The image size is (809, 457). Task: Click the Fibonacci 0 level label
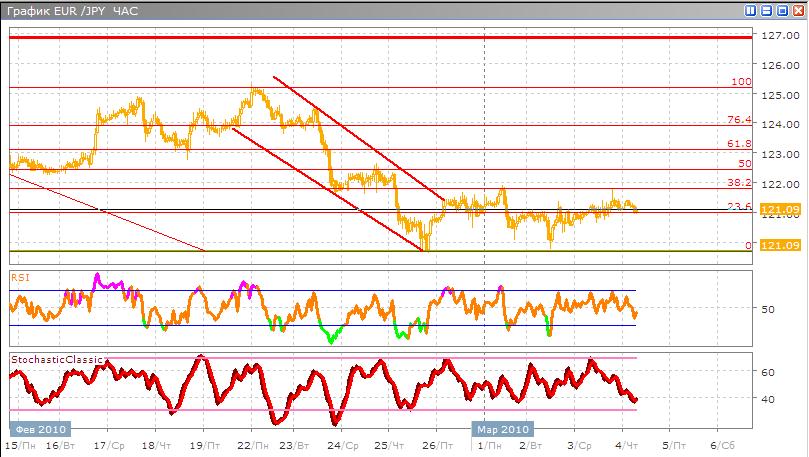pyautogui.click(x=748, y=245)
